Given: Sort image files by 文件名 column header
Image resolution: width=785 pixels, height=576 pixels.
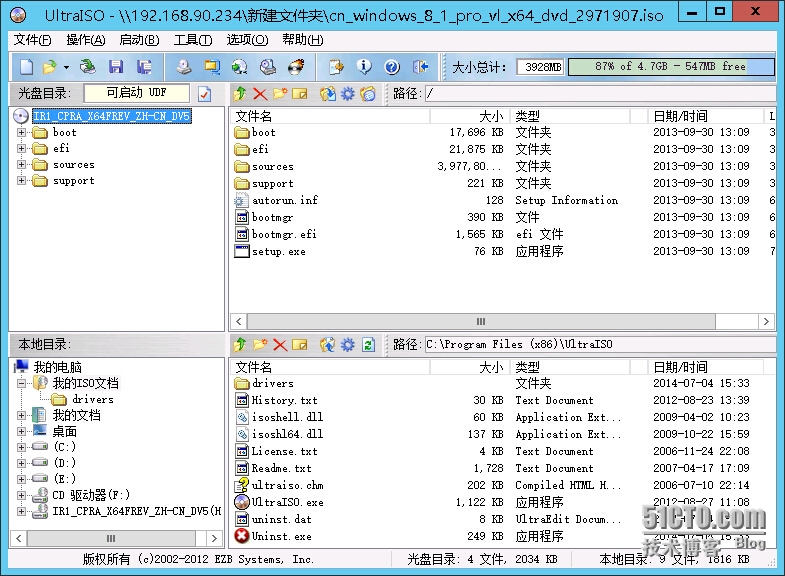Looking at the screenshot, I should point(329,116).
